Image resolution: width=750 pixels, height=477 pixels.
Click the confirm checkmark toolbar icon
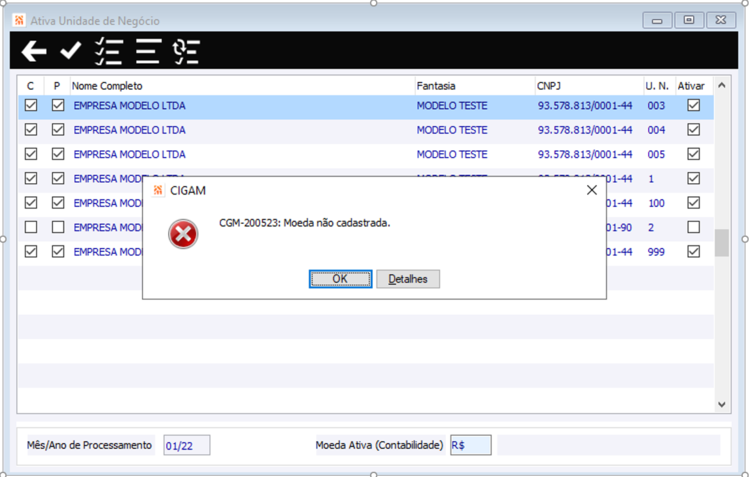coord(71,50)
